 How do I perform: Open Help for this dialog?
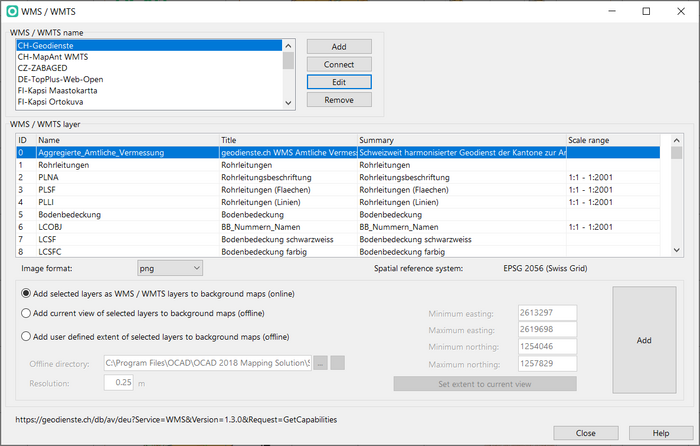(661, 433)
